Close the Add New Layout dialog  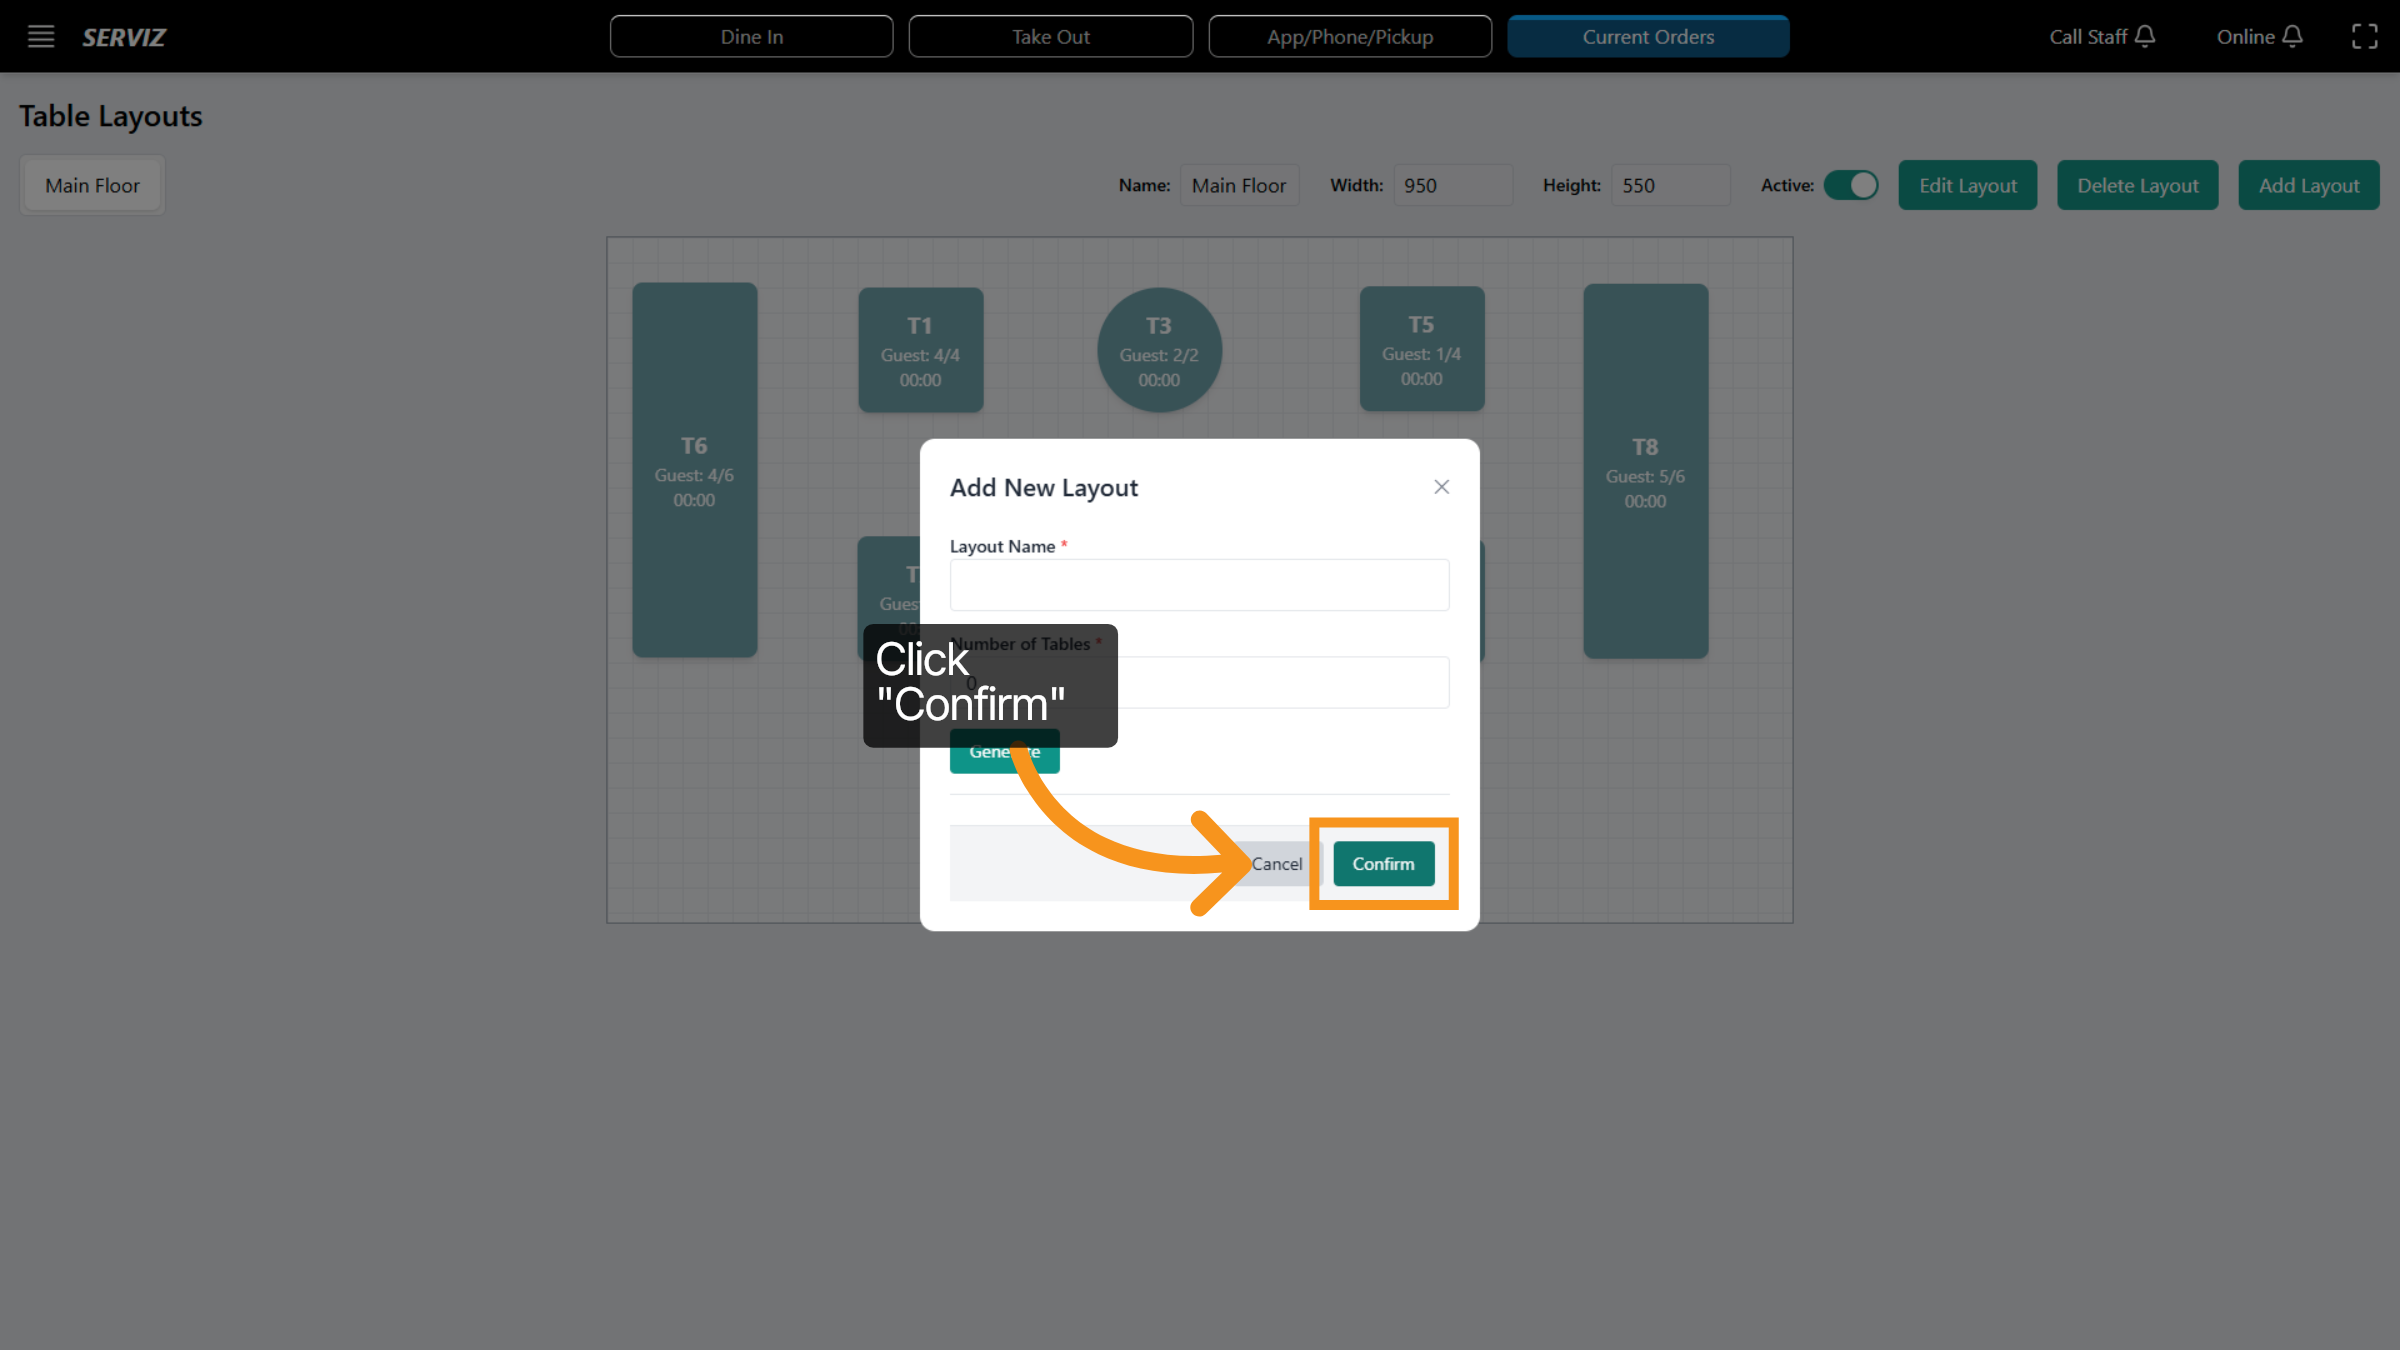pyautogui.click(x=1441, y=487)
